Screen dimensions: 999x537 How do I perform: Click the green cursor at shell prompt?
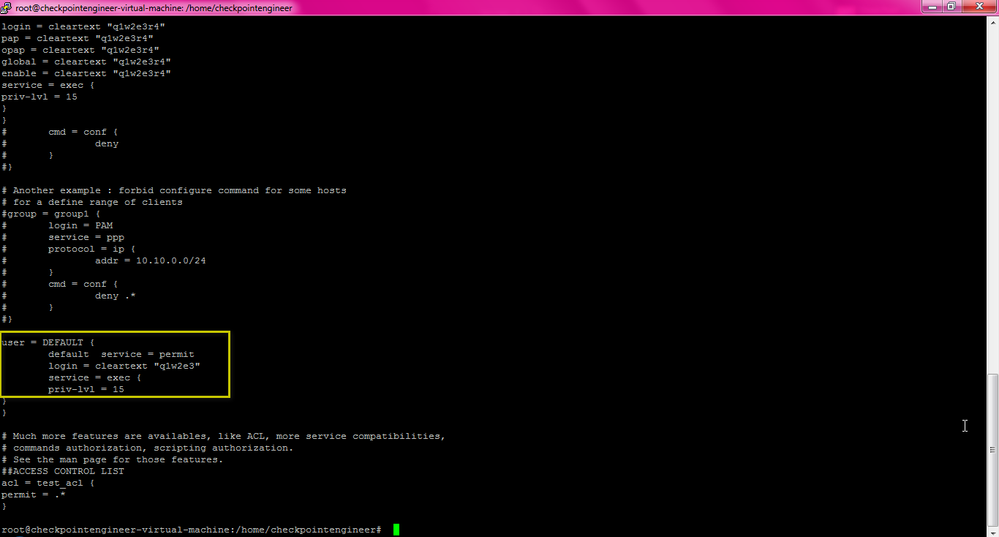tap(396, 529)
